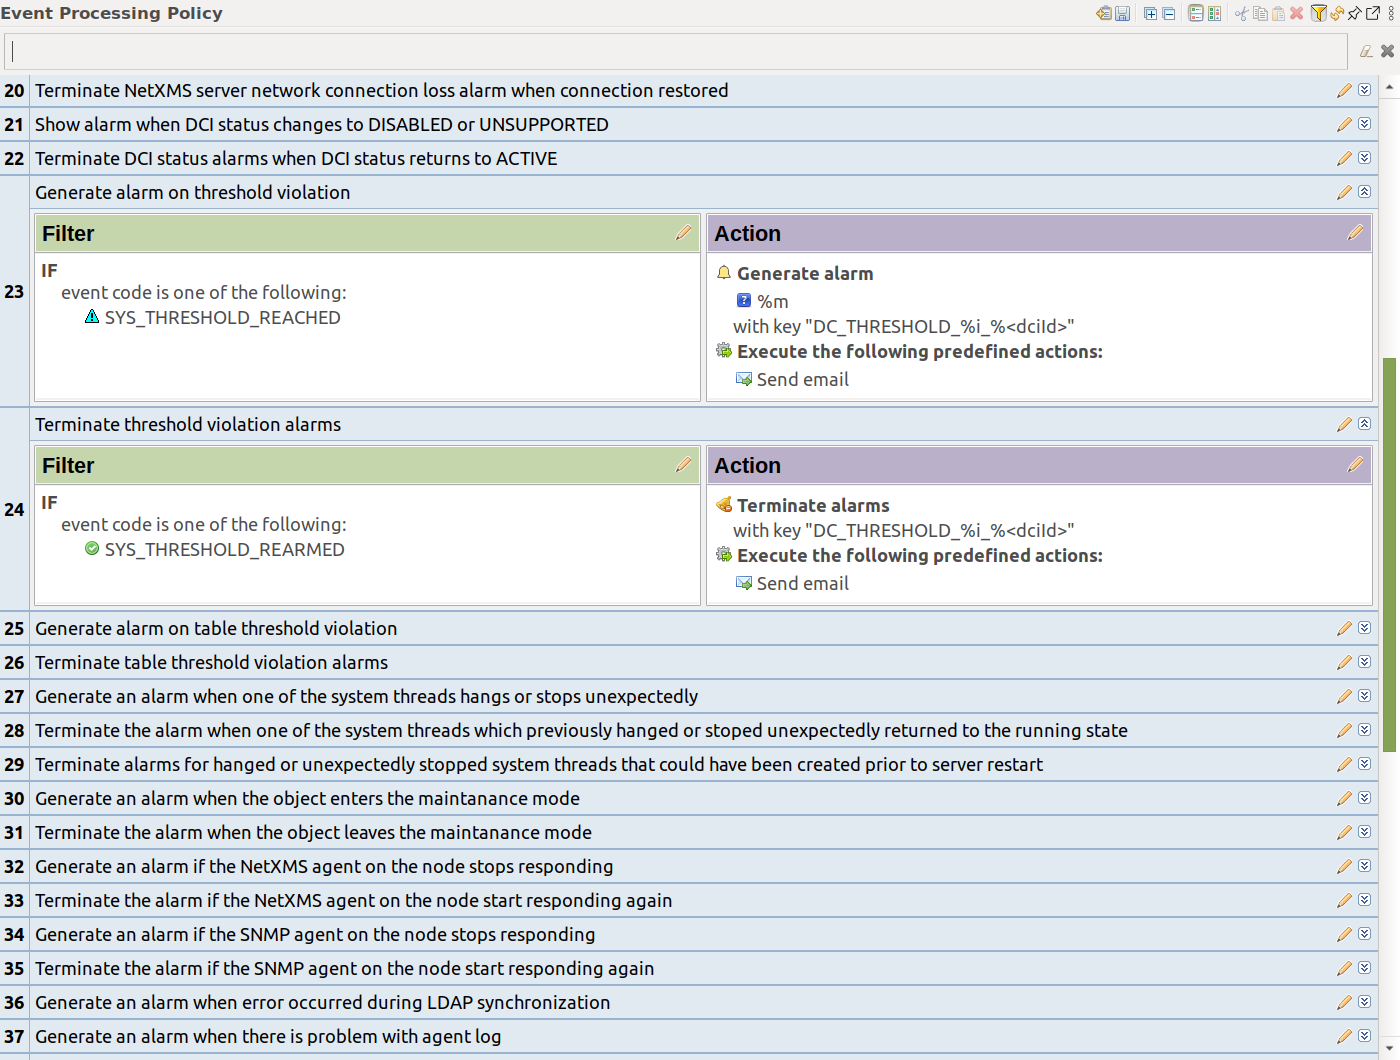Image resolution: width=1400 pixels, height=1060 pixels.
Task: Pop out the view into a new window
Action: (x=1373, y=13)
